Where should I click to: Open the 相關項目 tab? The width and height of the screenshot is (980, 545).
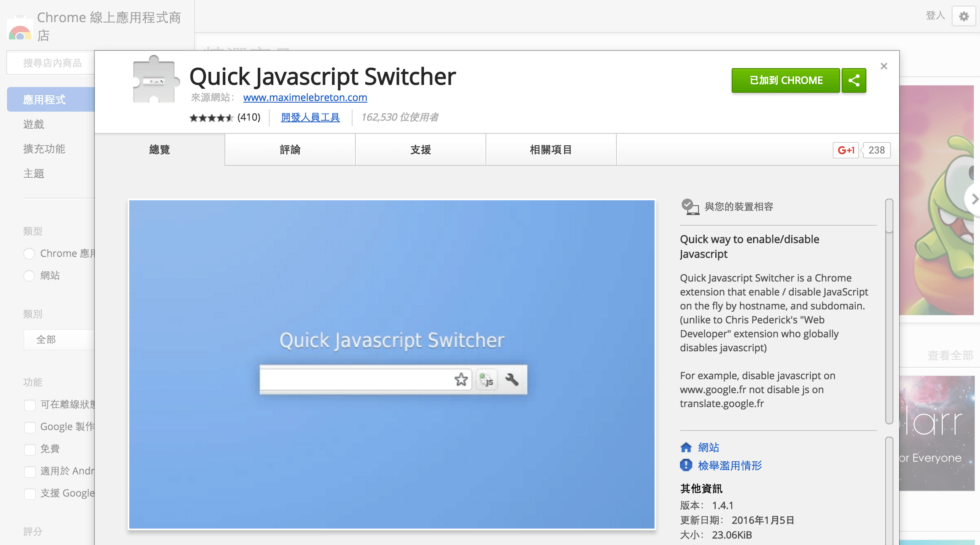pyautogui.click(x=551, y=150)
